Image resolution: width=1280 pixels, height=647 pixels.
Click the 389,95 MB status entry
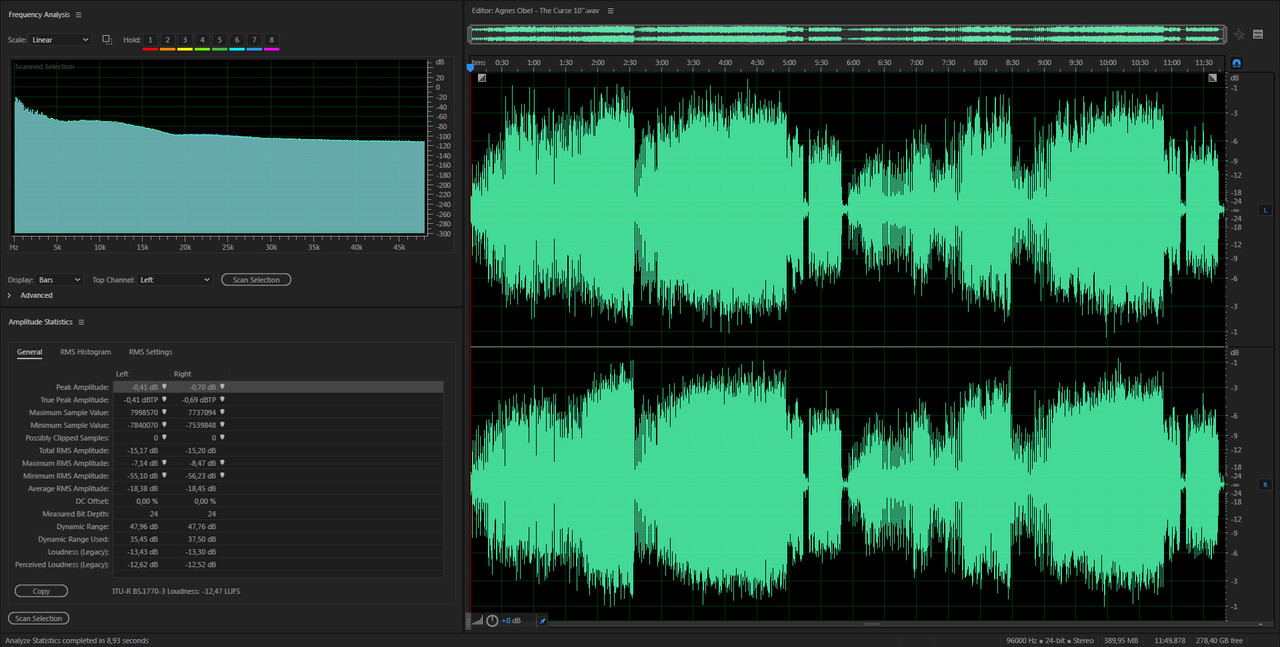click(x=1120, y=640)
